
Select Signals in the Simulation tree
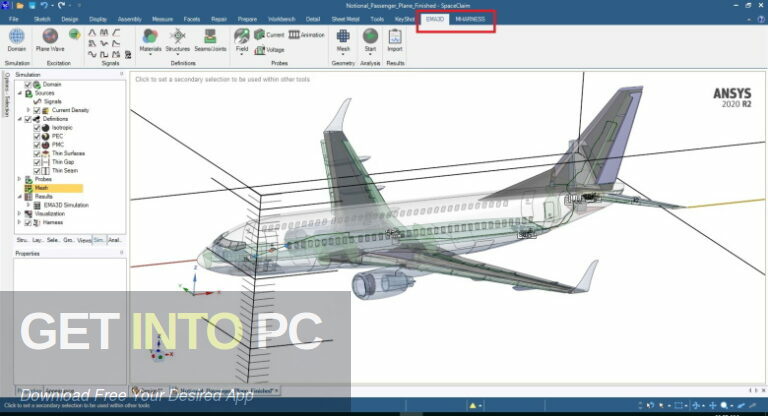click(x=52, y=101)
